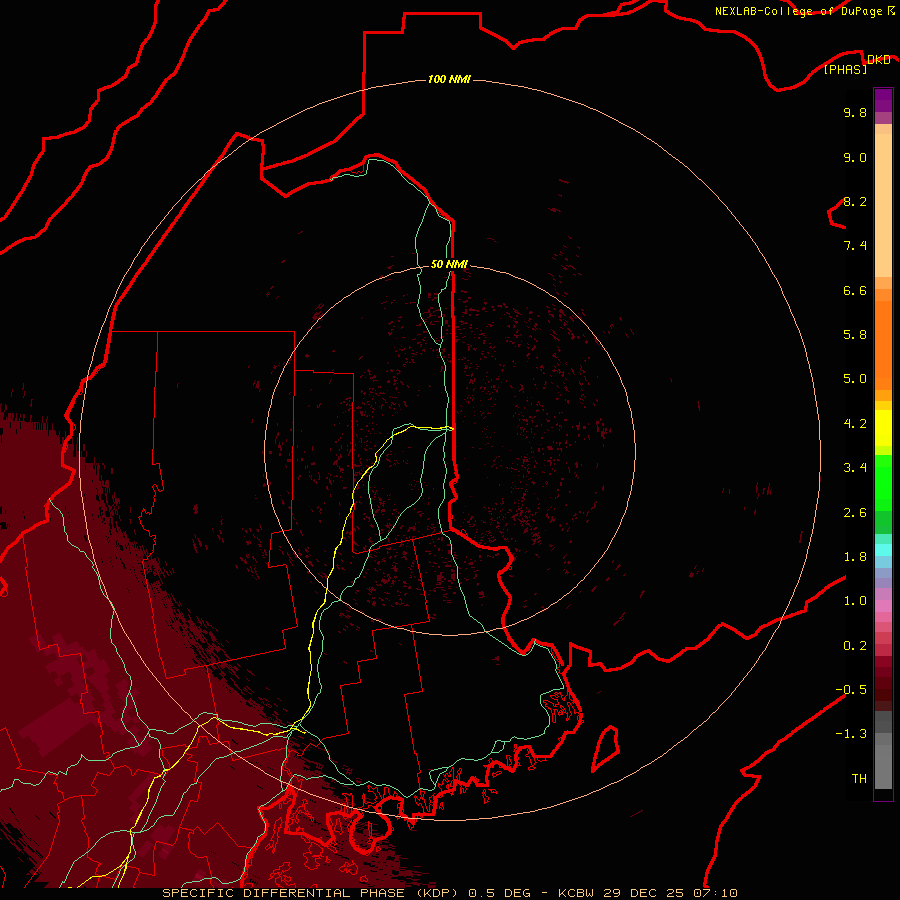Click the 4.2 legend value
This screenshot has width=900, height=900.
[855, 424]
